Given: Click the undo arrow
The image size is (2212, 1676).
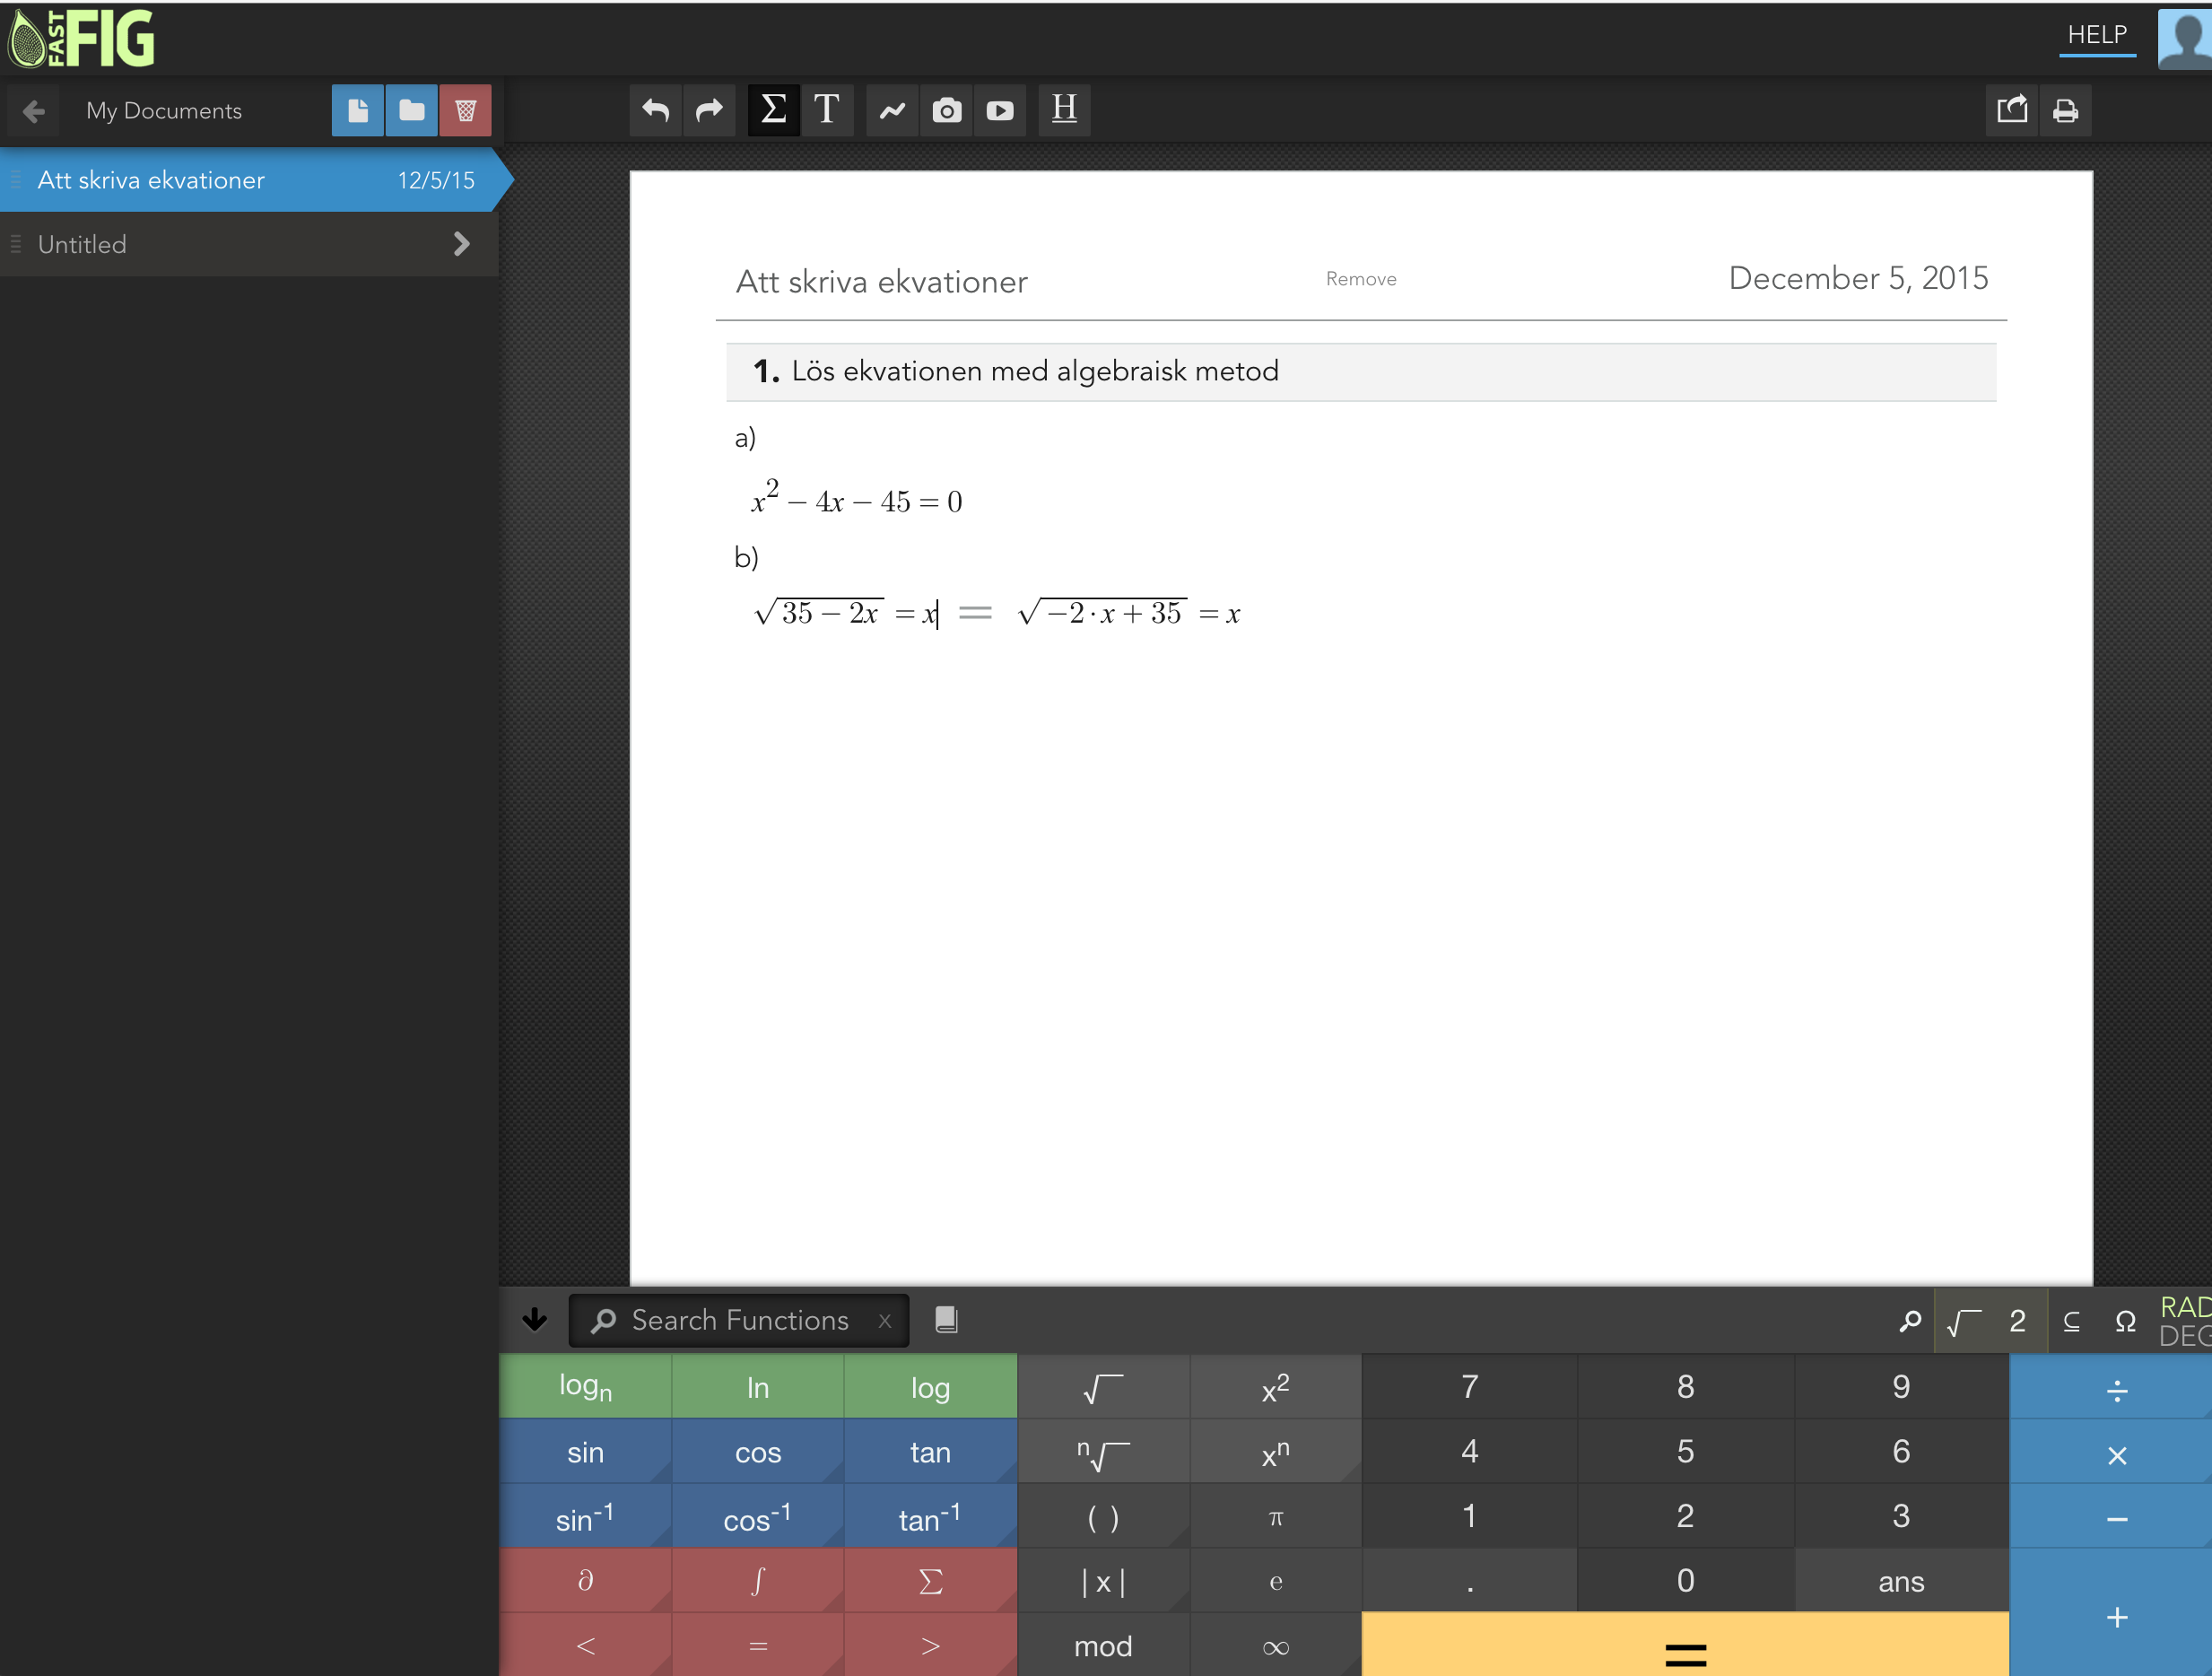Looking at the screenshot, I should click(x=655, y=110).
